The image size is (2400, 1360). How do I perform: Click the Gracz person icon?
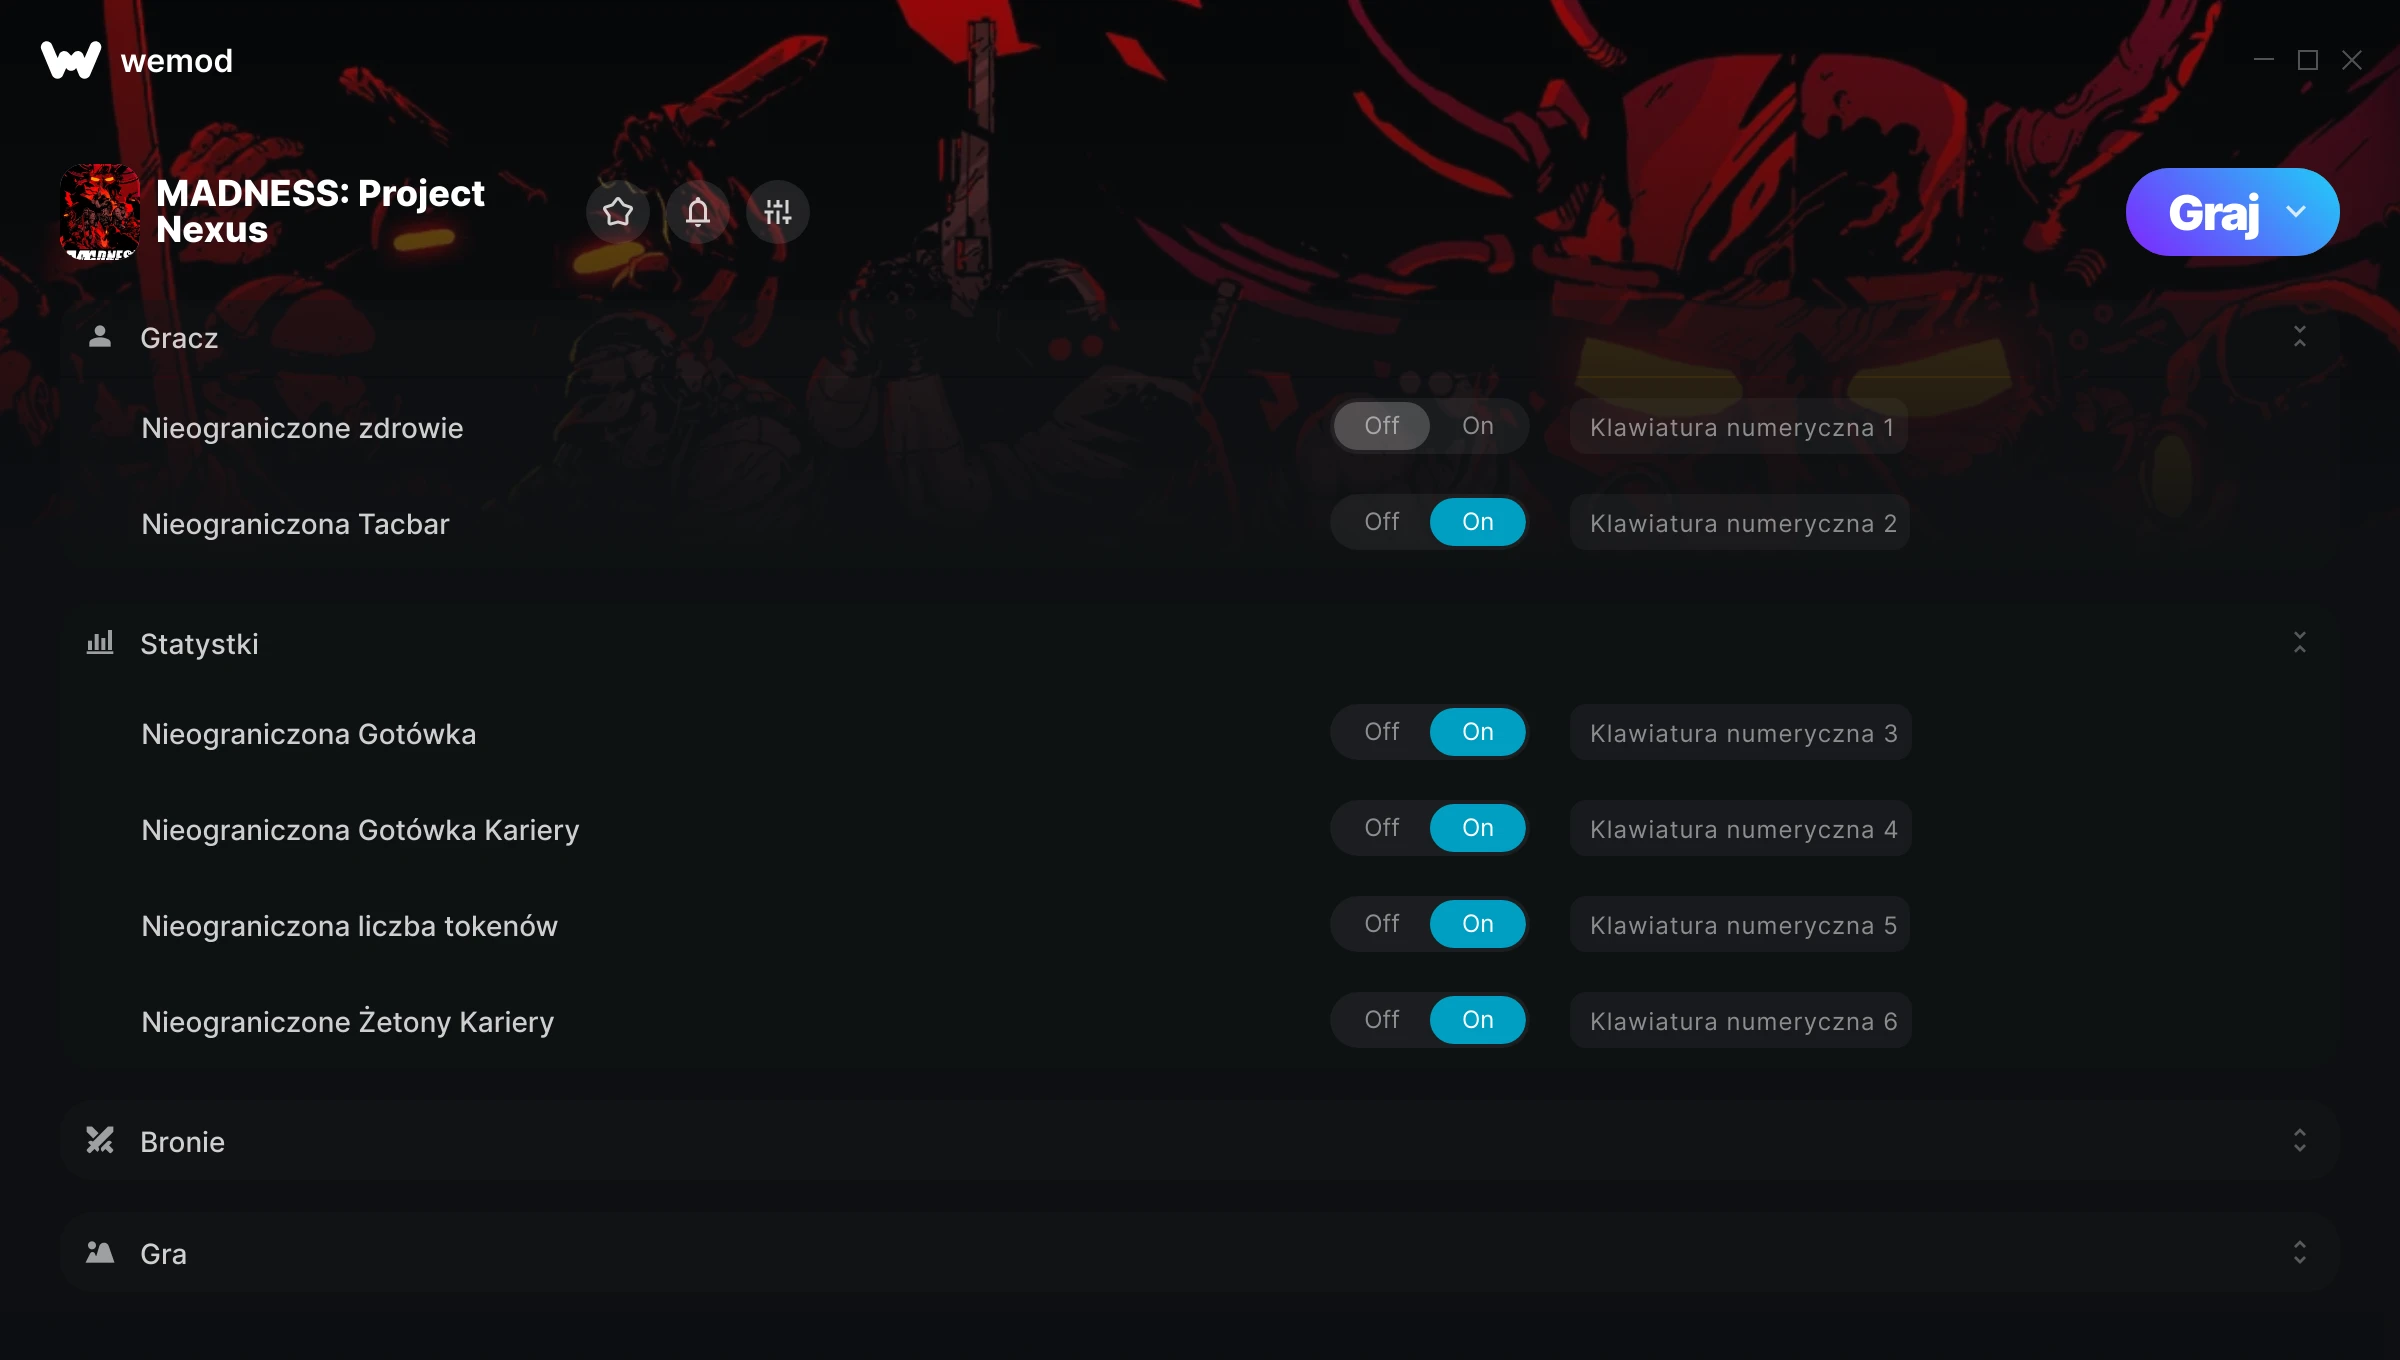100,337
